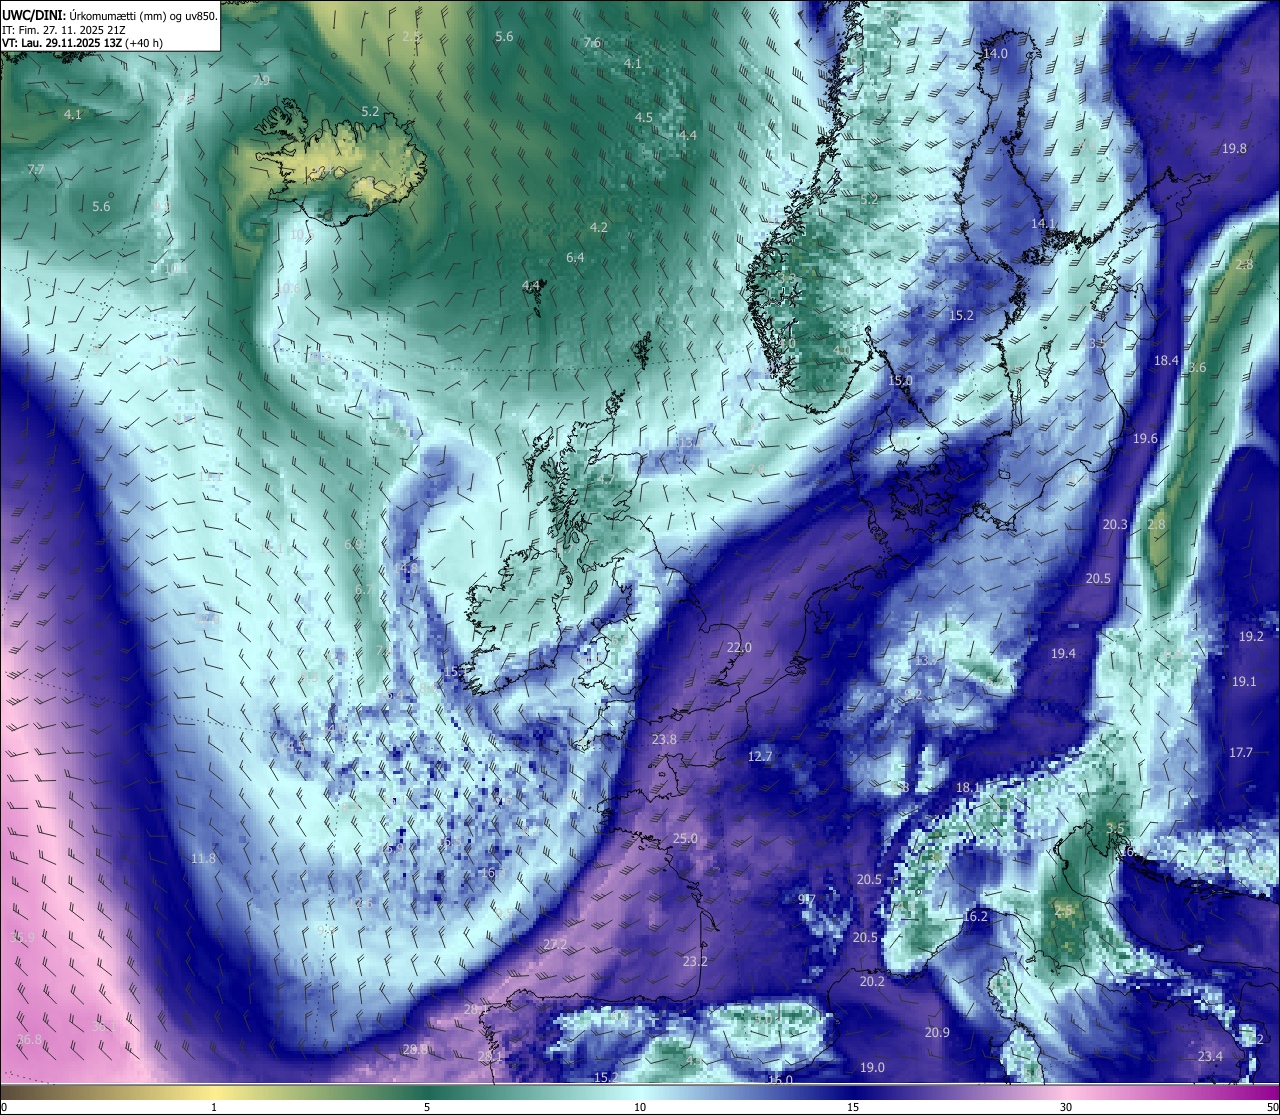Click the map value '6.4'
Viewport: 1280px width, 1115px height.
(x=575, y=257)
